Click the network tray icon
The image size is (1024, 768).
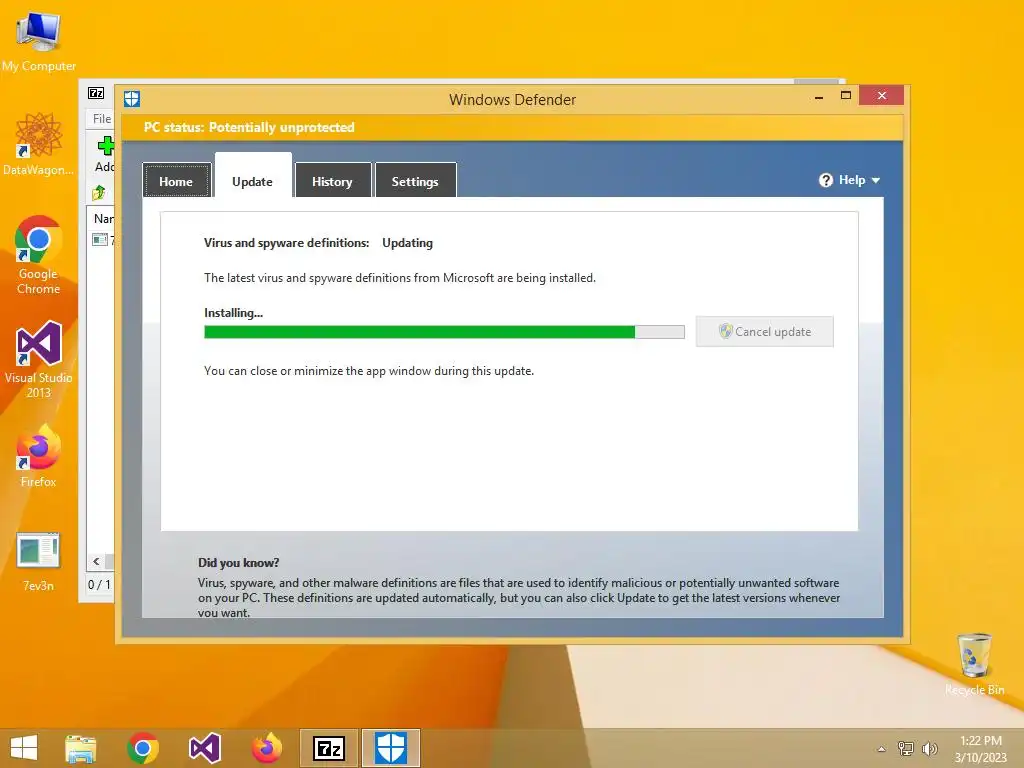pyautogui.click(x=906, y=748)
